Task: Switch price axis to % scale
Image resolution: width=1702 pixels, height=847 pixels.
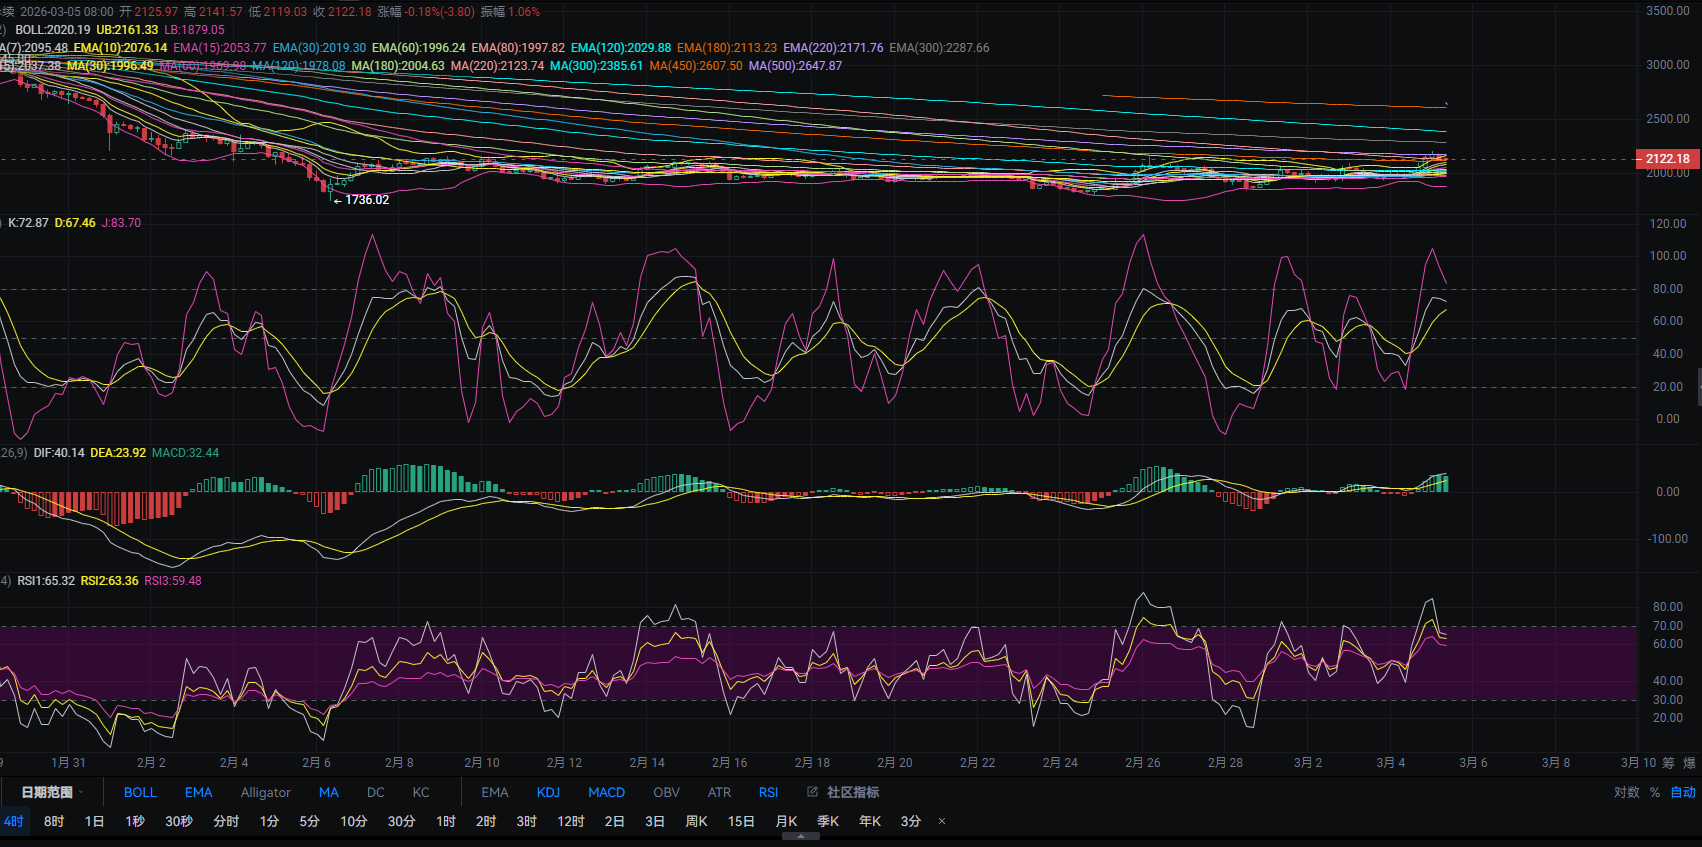Action: pos(1655,792)
